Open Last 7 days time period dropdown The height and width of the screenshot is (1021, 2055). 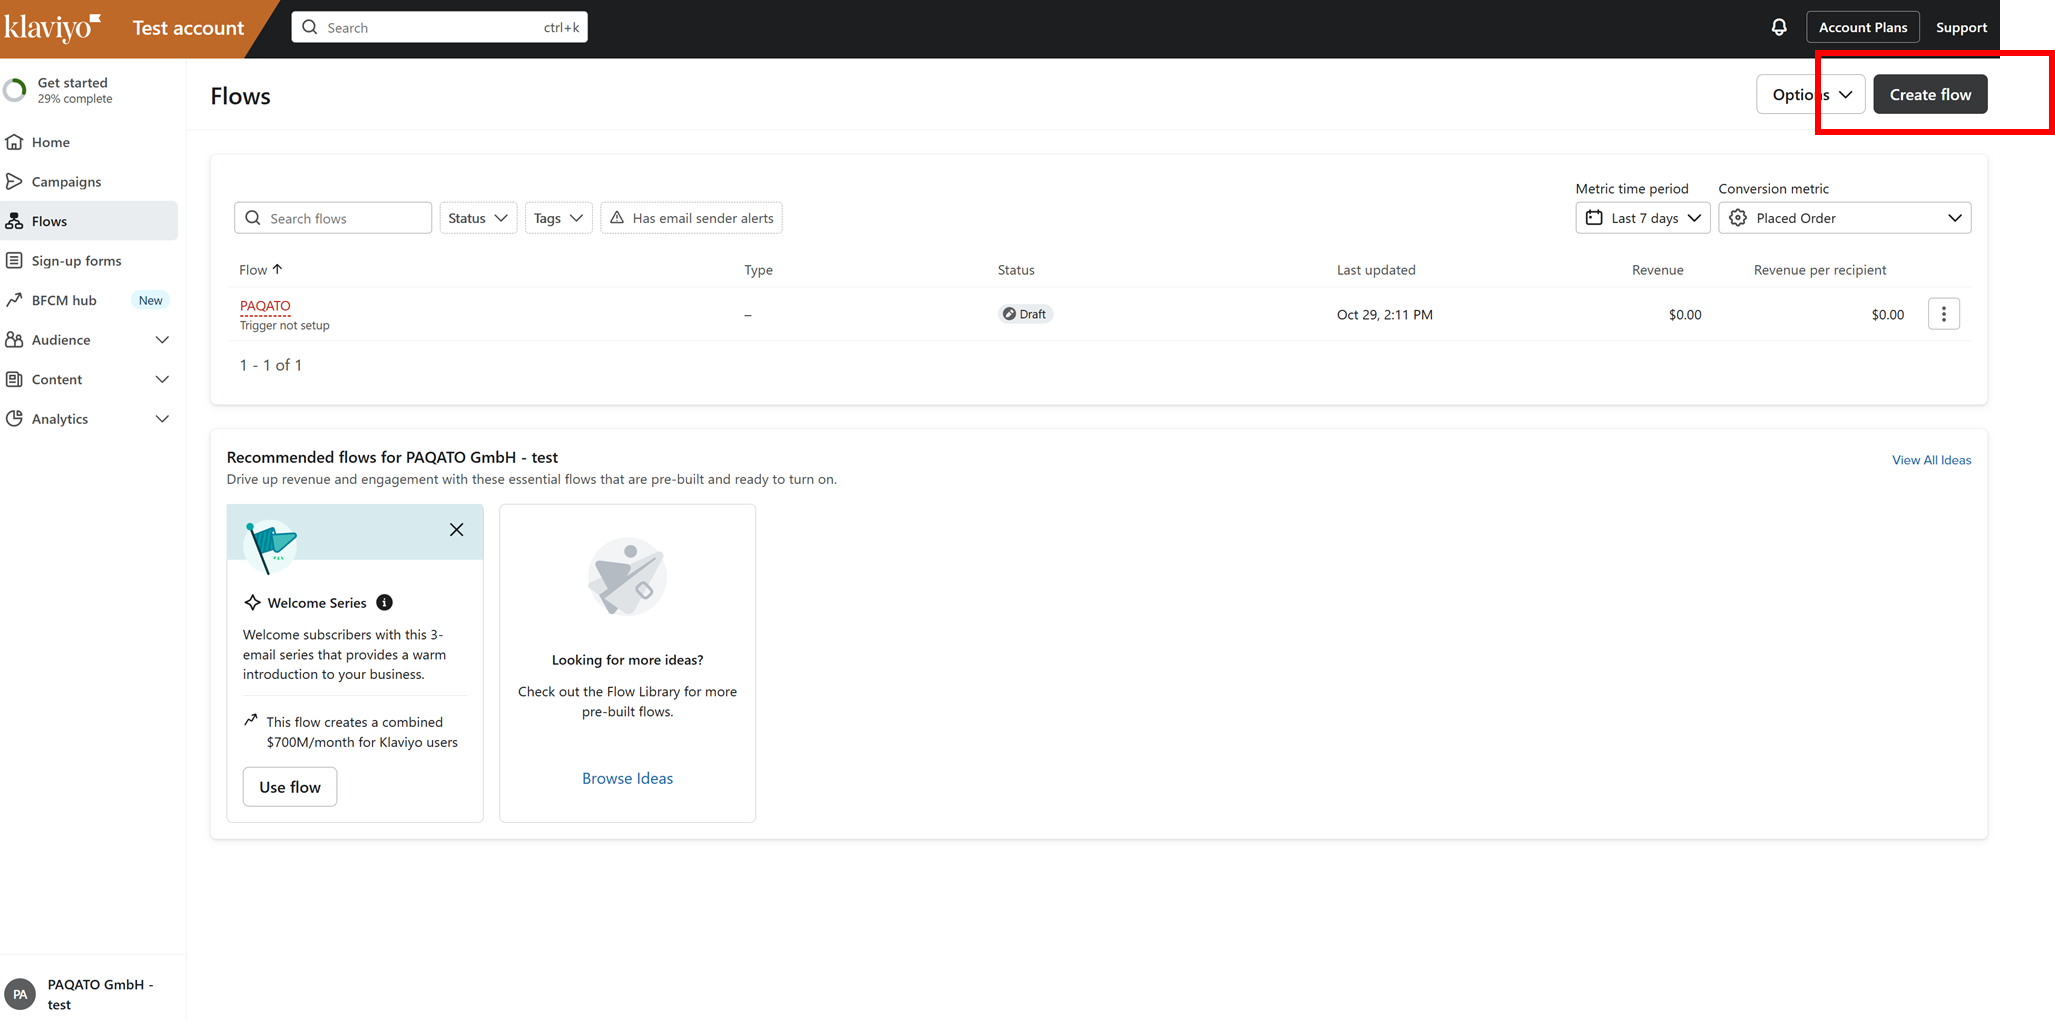pyautogui.click(x=1642, y=218)
